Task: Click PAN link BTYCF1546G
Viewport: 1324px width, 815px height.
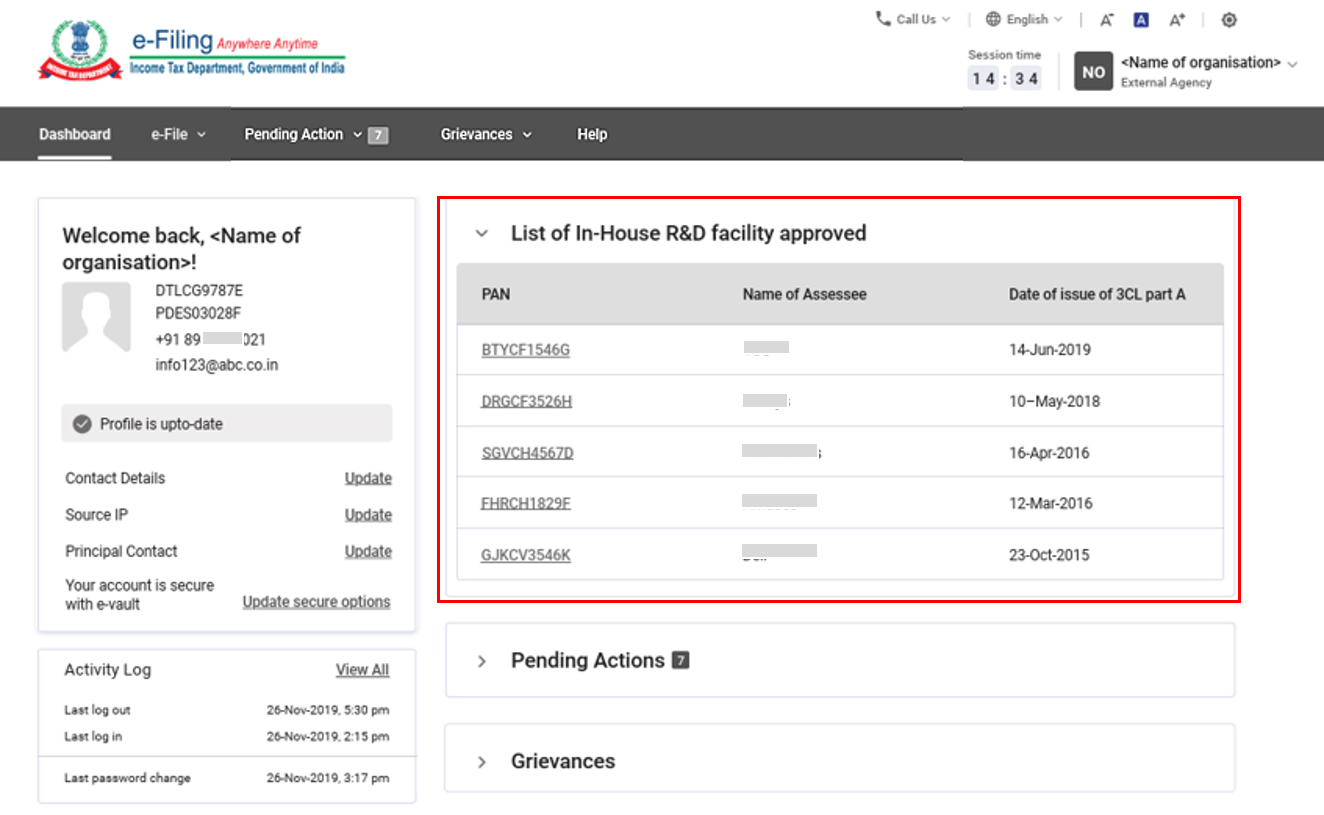Action: pos(525,350)
